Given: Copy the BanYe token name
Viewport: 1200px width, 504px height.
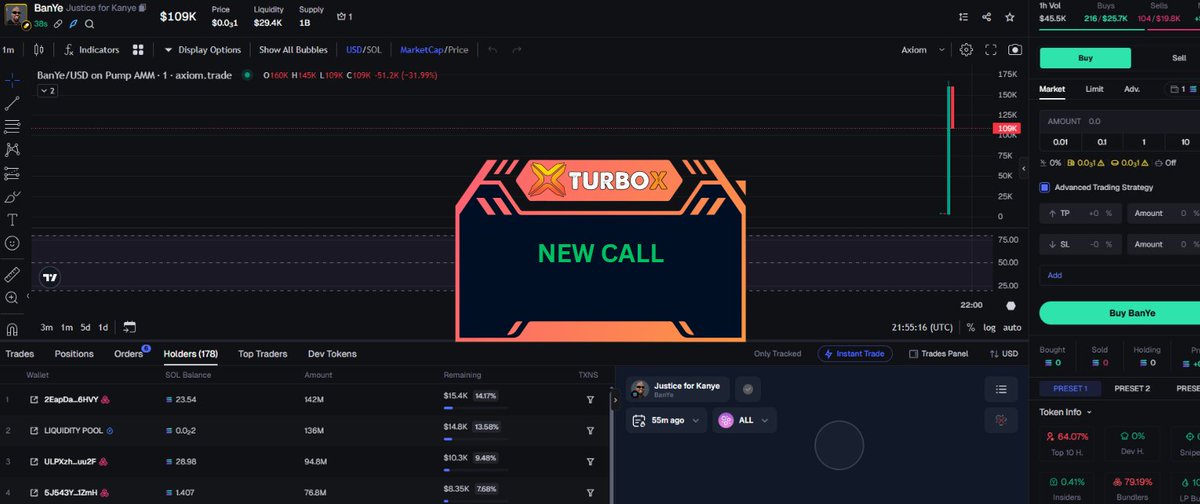Looking at the screenshot, I should 142,8.
